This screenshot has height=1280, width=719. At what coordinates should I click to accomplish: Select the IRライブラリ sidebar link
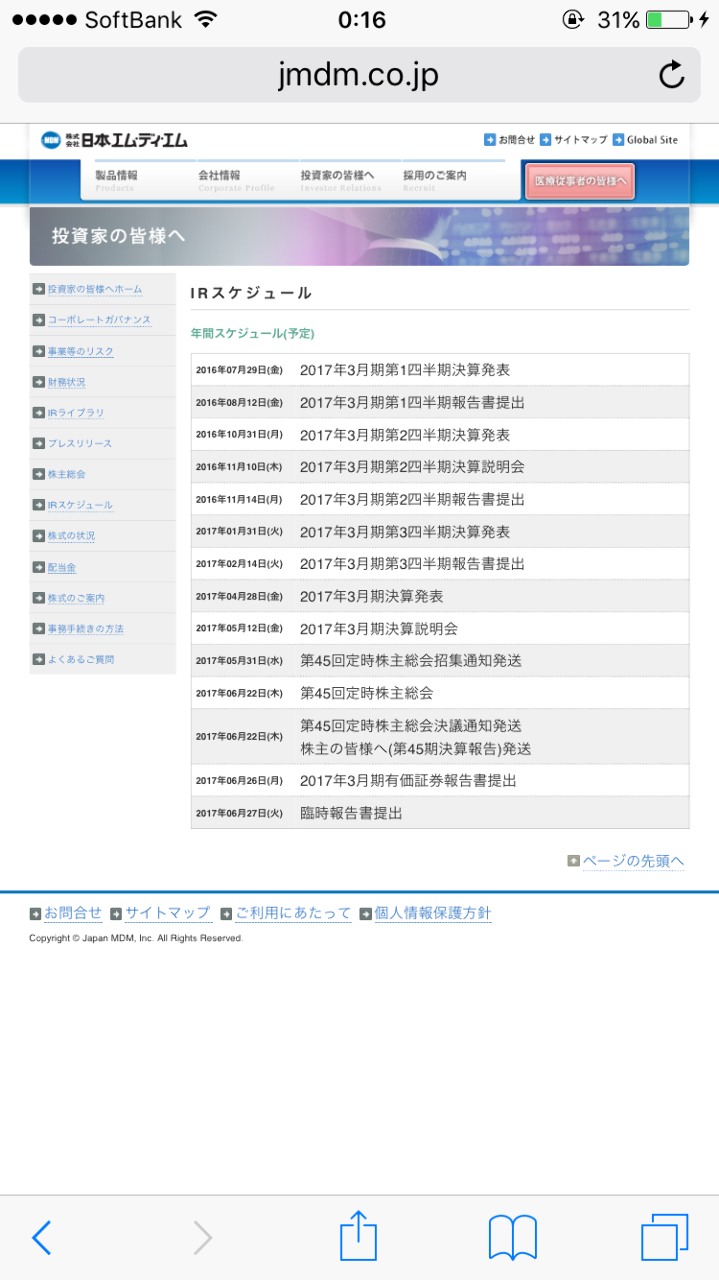(x=76, y=413)
